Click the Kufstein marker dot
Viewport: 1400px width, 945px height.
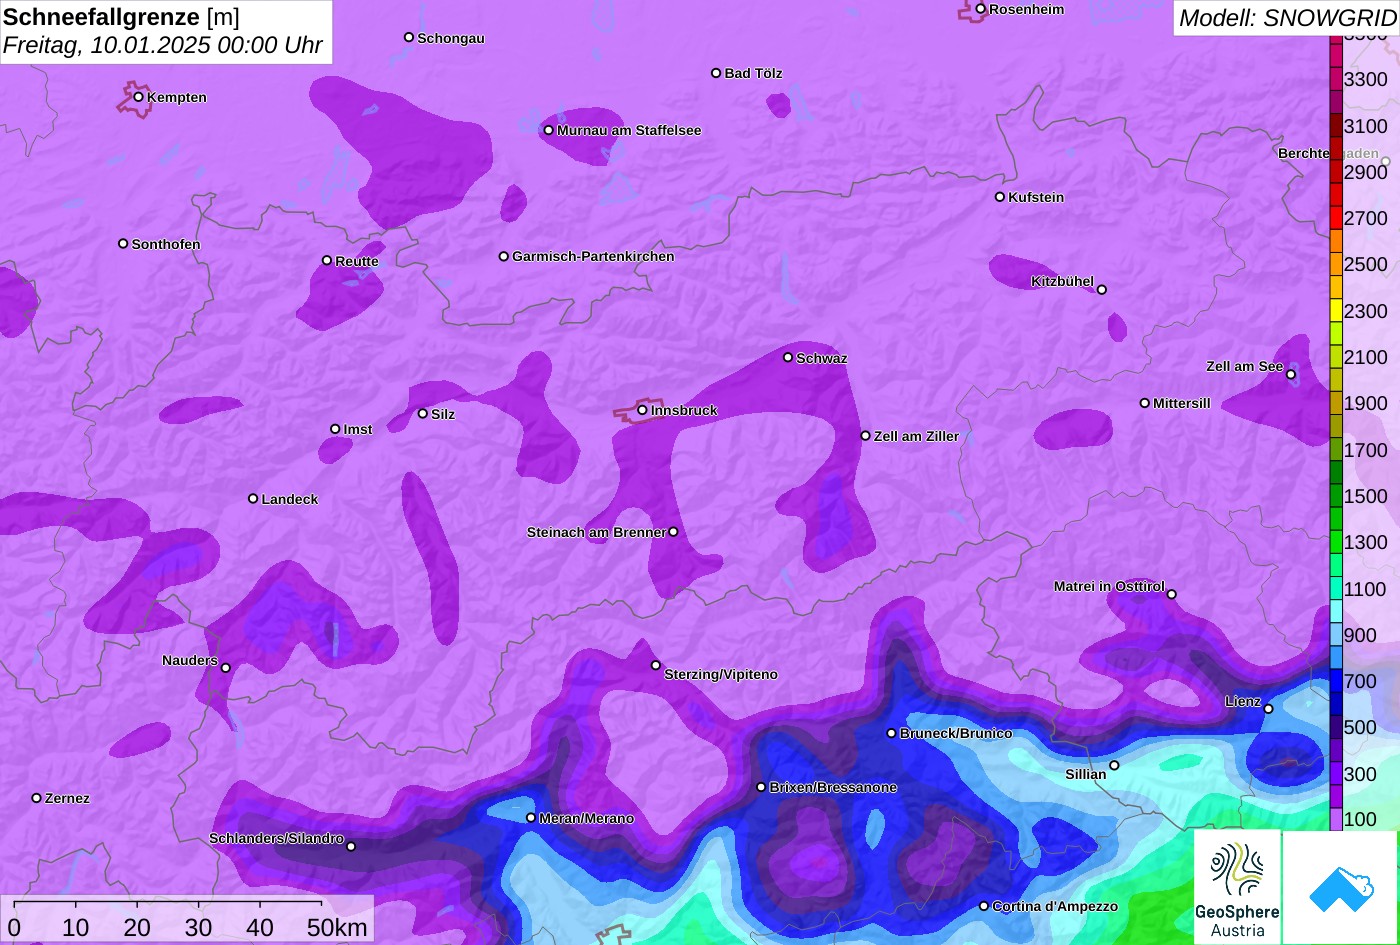tap(999, 197)
